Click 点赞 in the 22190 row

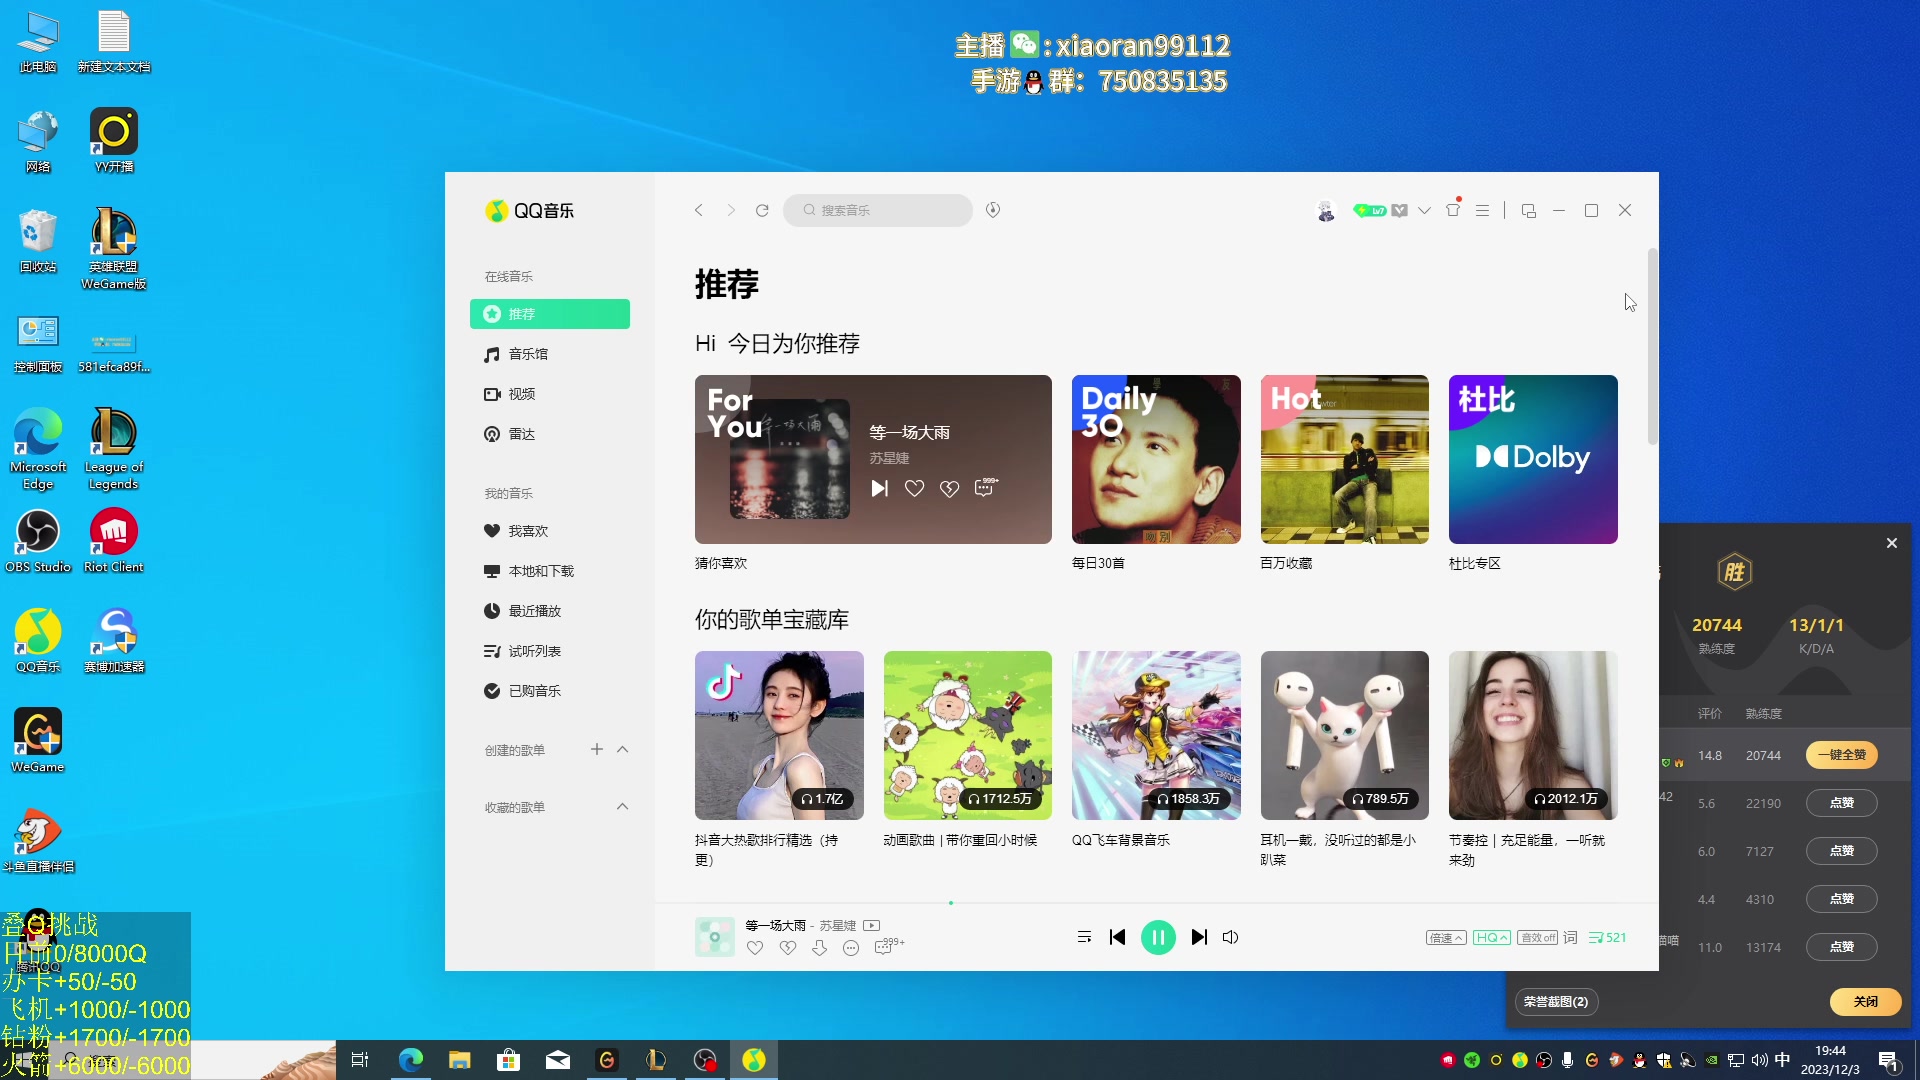1842,803
